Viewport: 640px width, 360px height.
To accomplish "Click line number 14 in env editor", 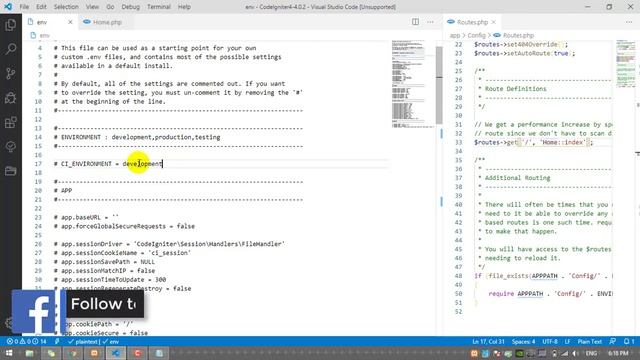I will point(38,137).
